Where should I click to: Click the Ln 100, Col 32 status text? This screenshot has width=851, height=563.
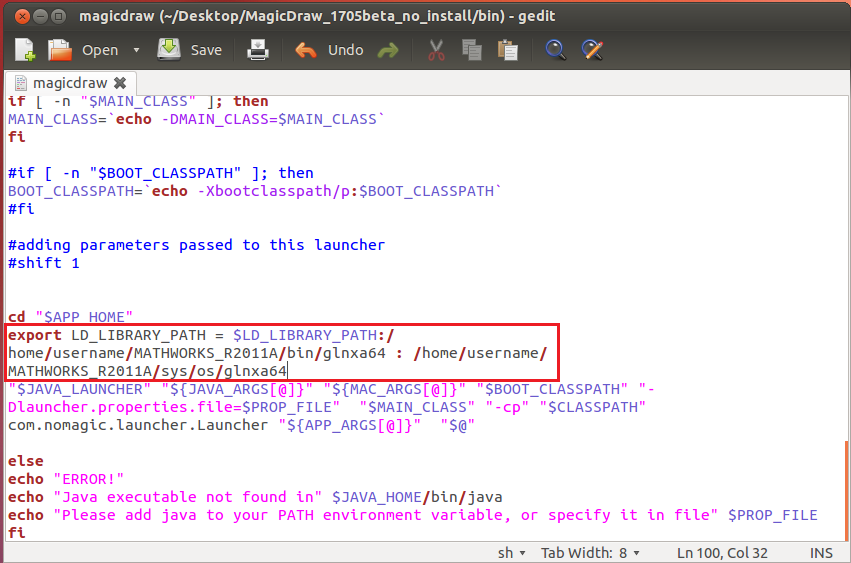[x=722, y=553]
